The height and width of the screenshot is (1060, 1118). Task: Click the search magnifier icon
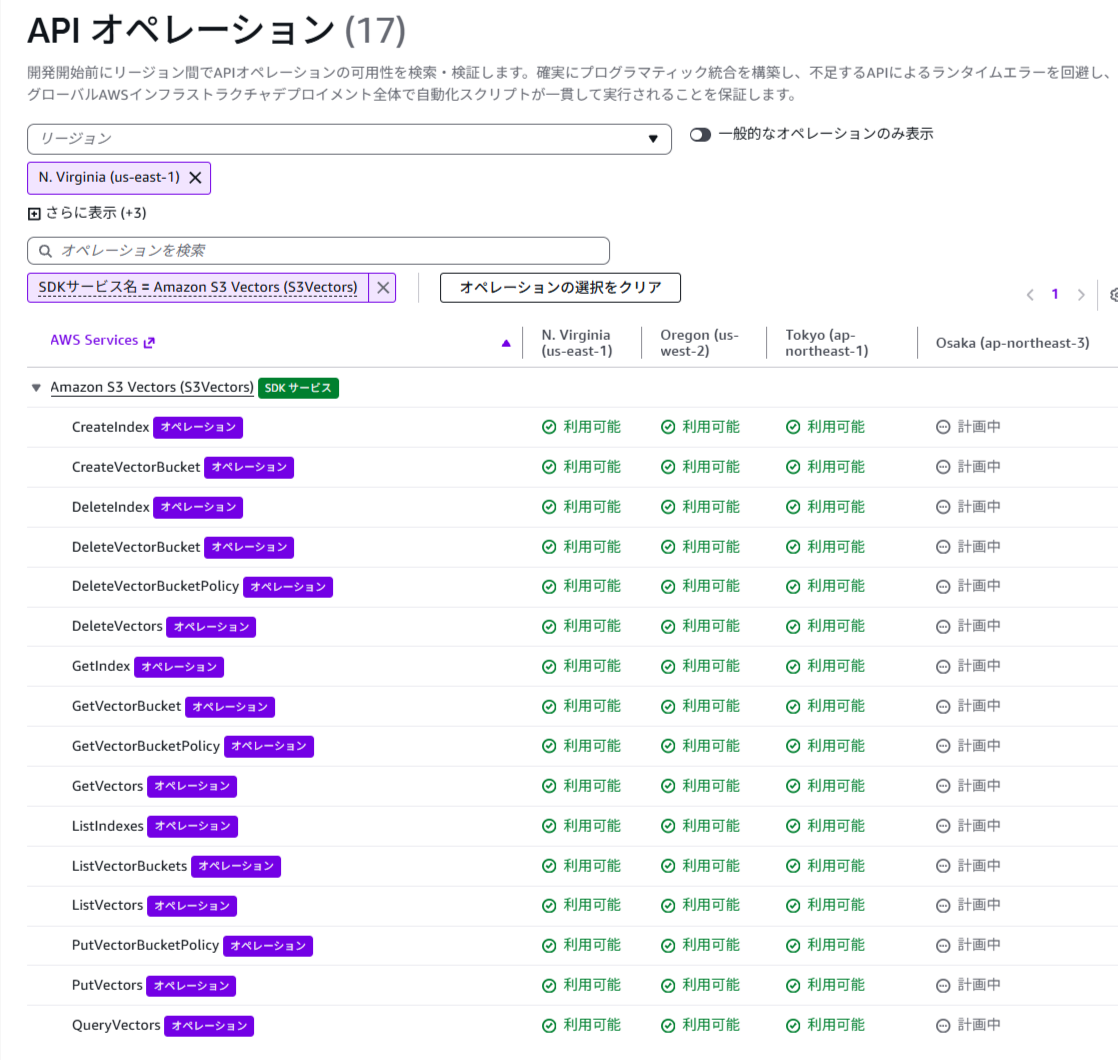[x=45, y=251]
